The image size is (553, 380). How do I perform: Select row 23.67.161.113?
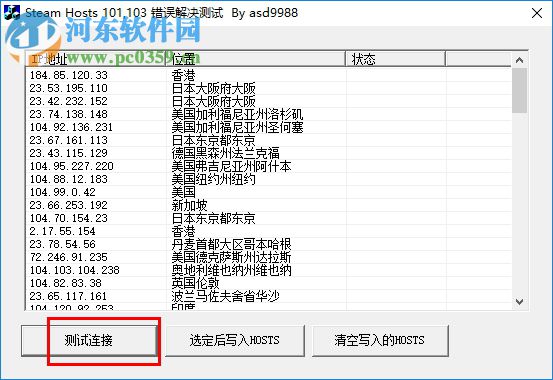[x=269, y=140]
